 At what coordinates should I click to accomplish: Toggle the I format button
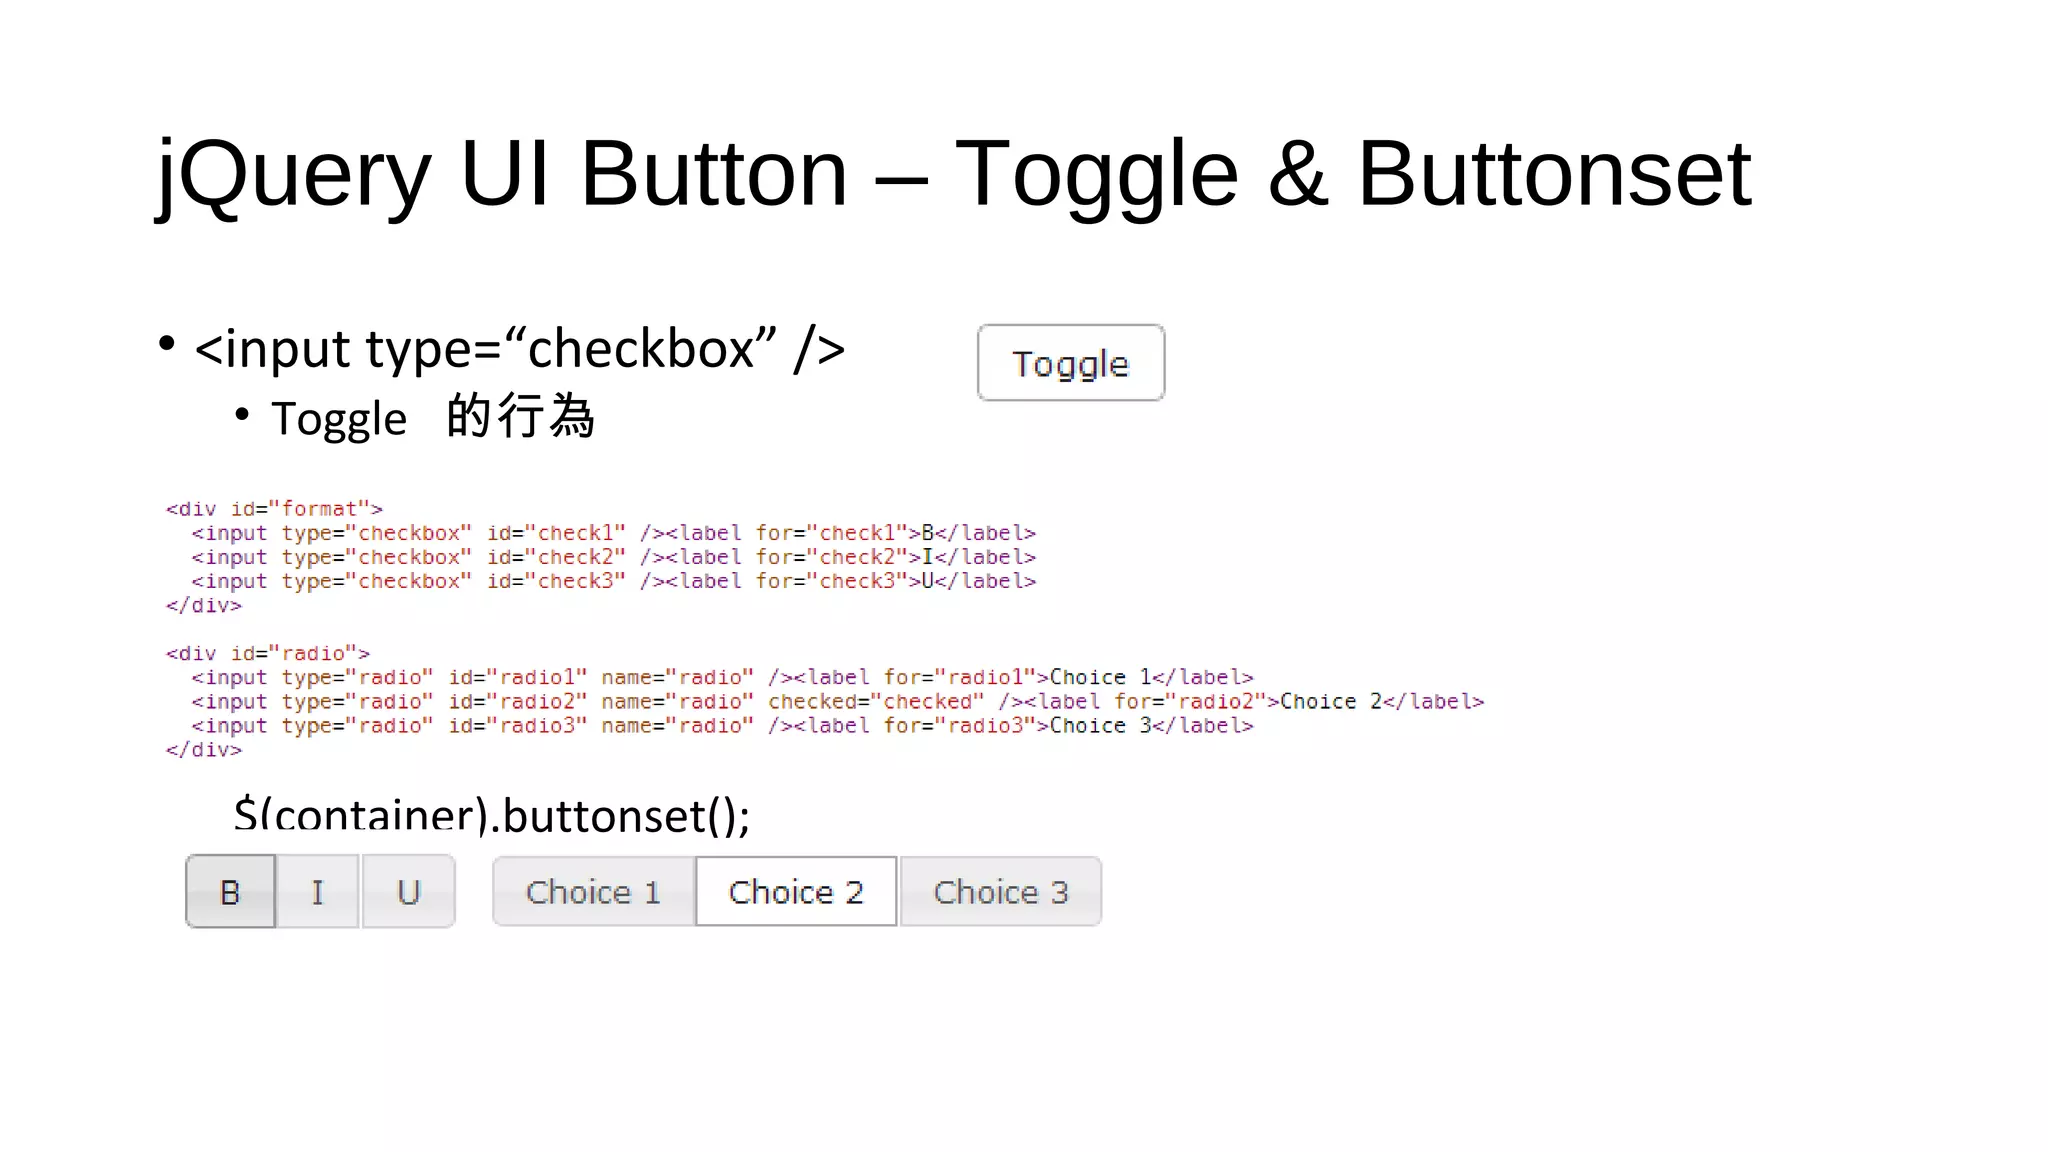317,891
